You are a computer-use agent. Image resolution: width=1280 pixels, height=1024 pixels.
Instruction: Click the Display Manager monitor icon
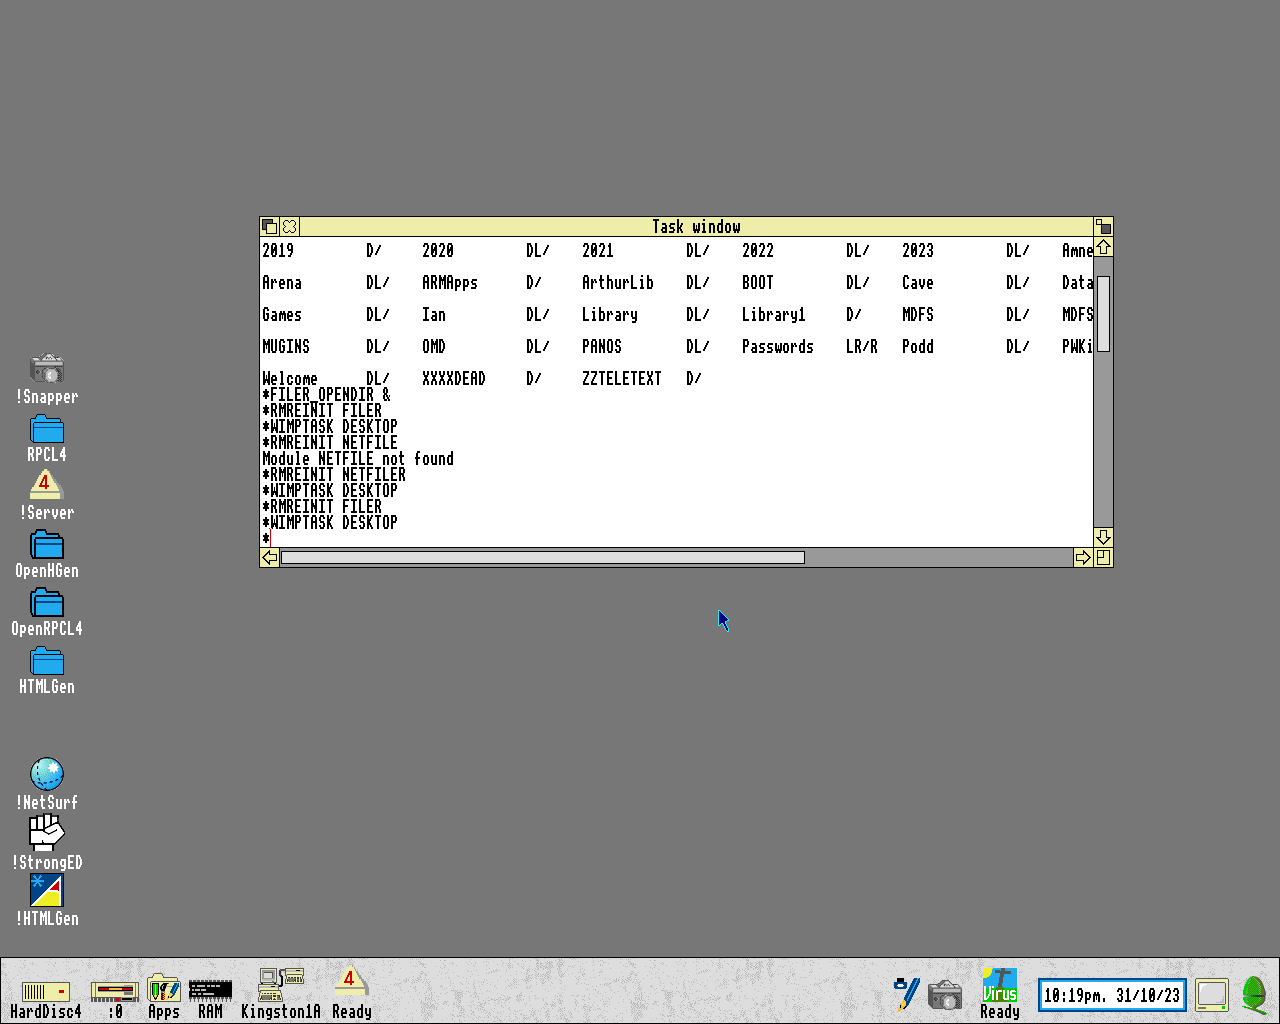(1211, 994)
